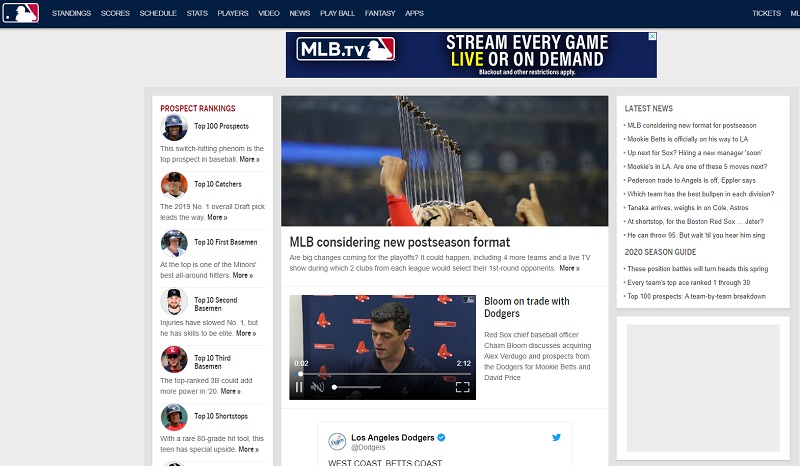Click More after 'leads the way'
Screen dimensions: 800x466
[x=217, y=217]
